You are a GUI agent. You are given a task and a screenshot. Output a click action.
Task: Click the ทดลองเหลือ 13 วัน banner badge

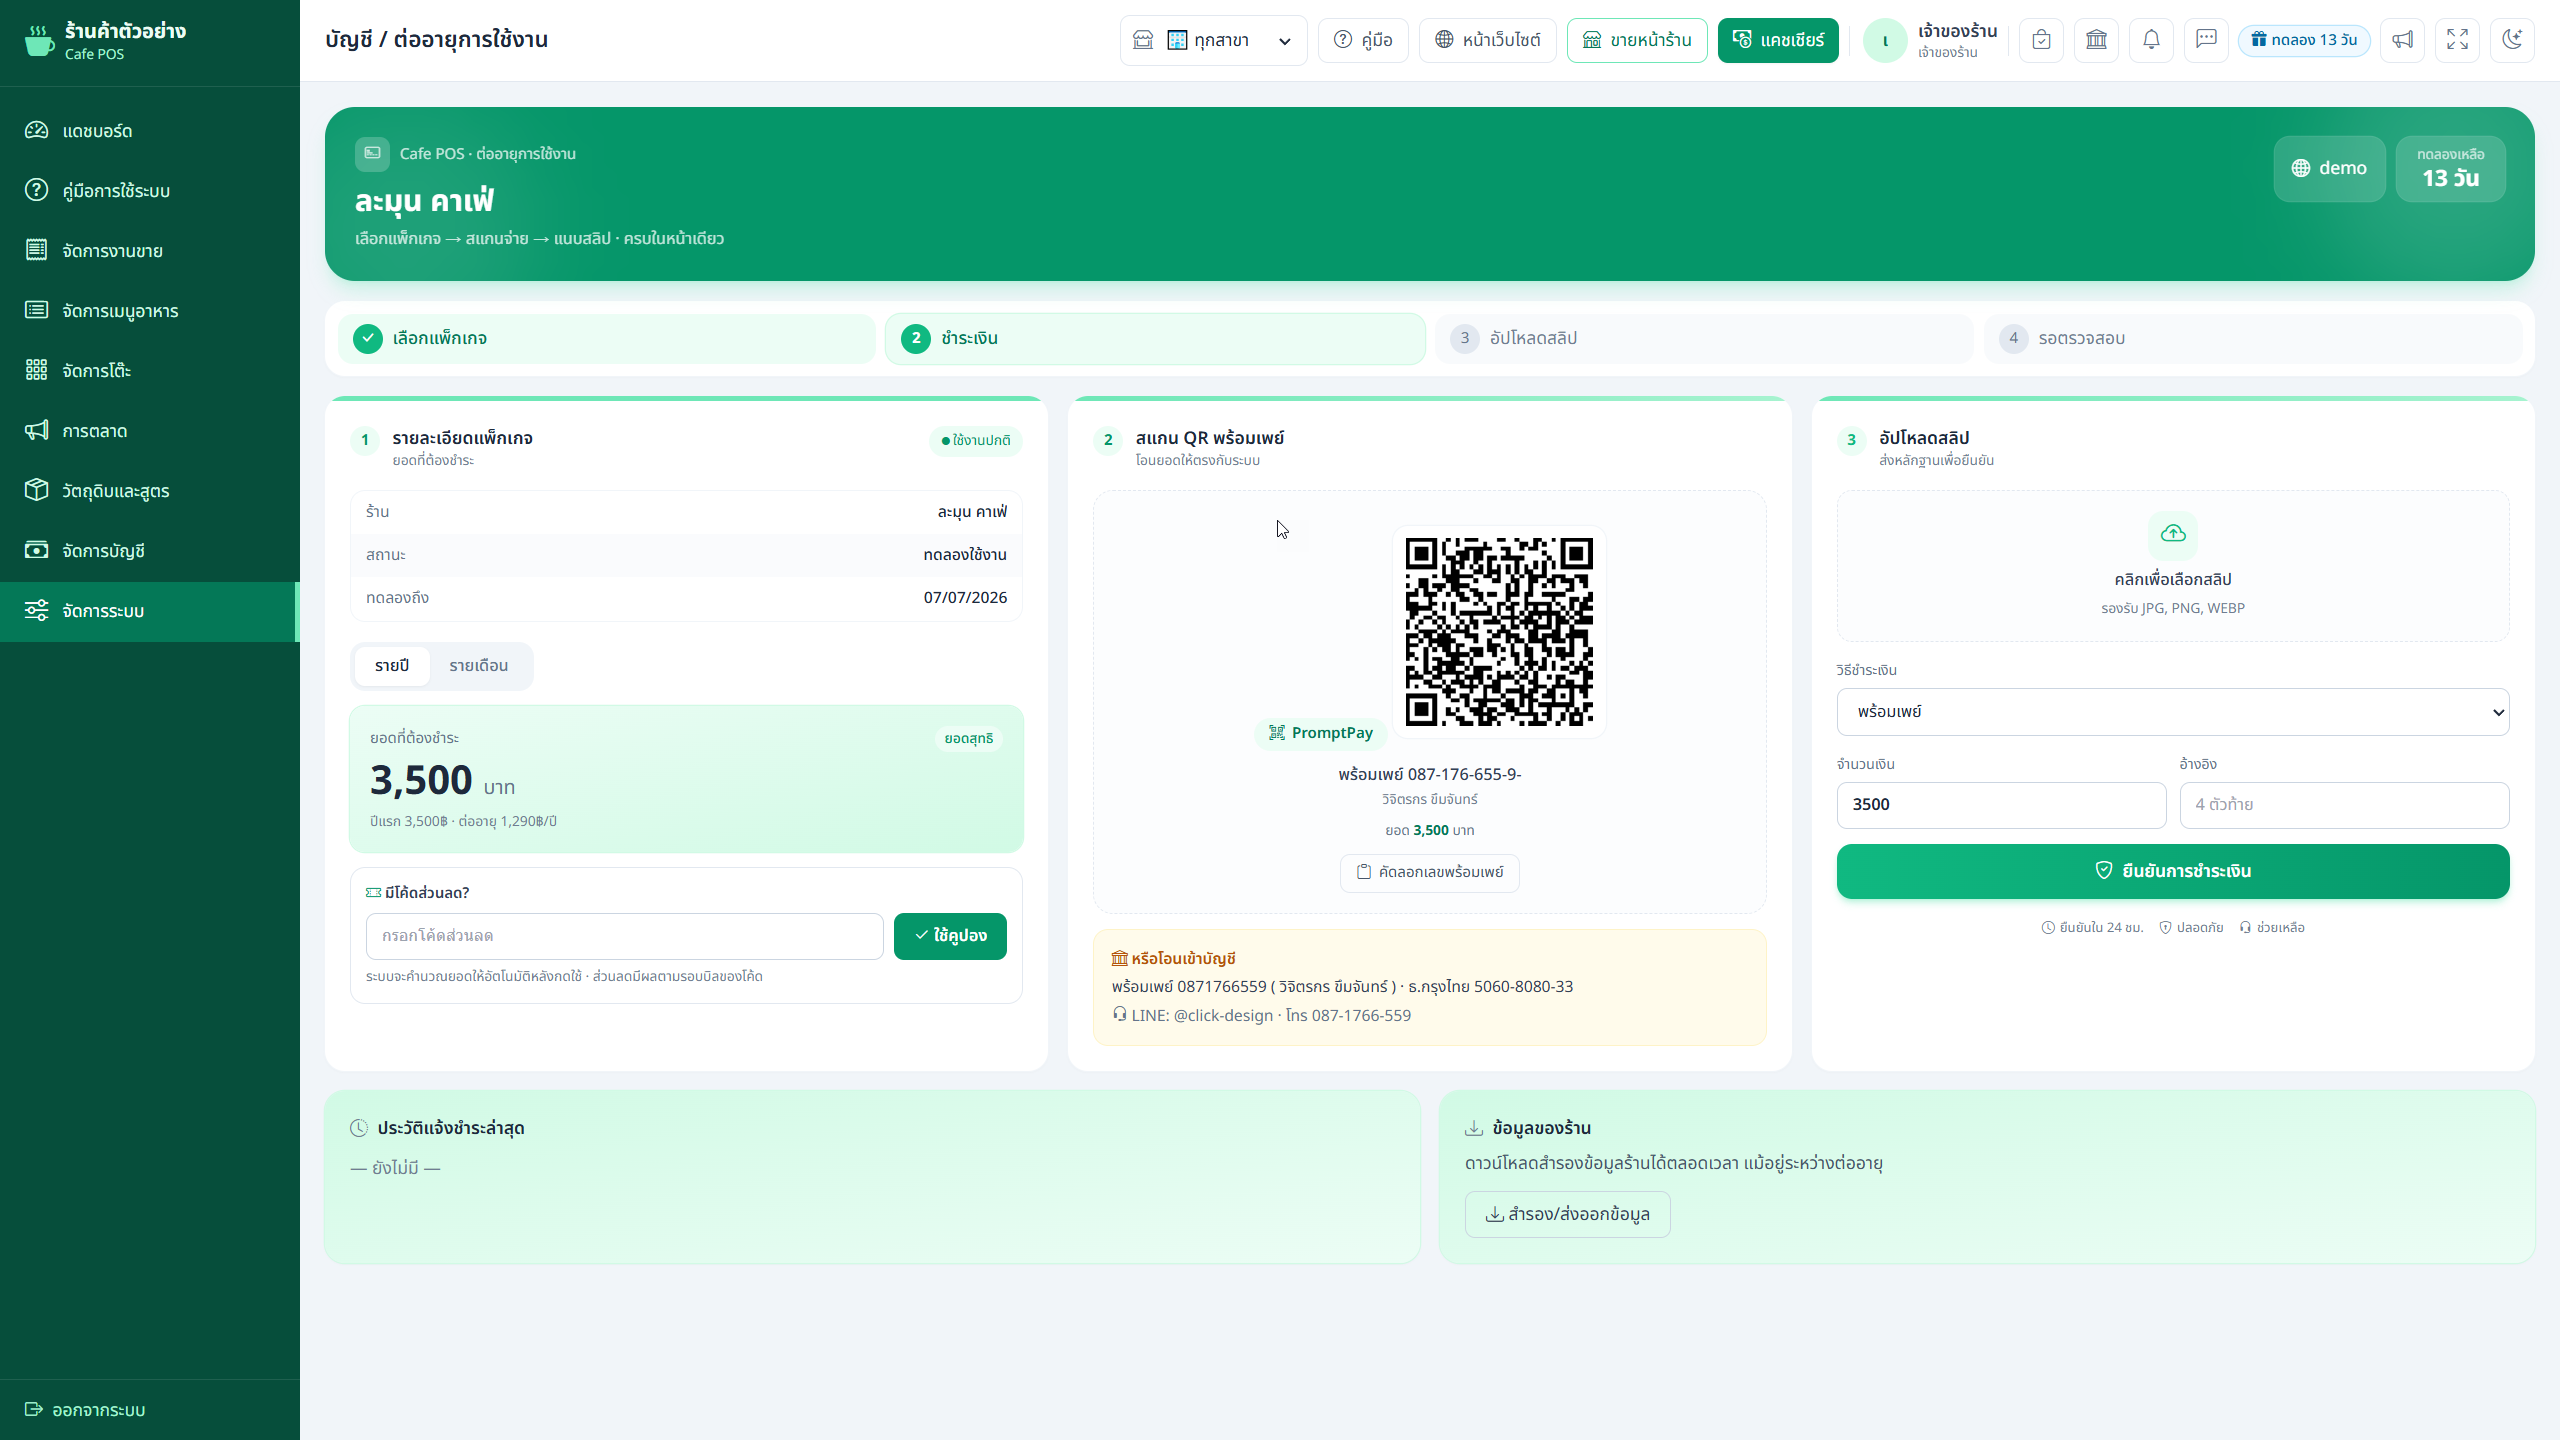[x=2450, y=169]
